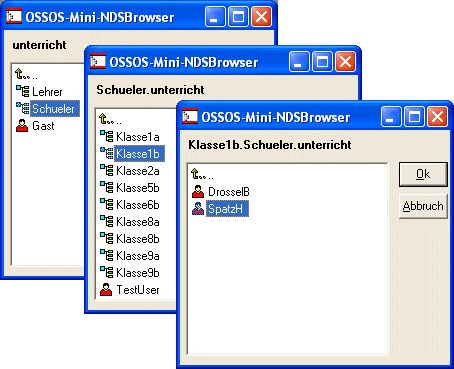Close the Klasse1b.Schueler.unterricht browser window
The width and height of the screenshot is (454, 369).
tap(437, 117)
